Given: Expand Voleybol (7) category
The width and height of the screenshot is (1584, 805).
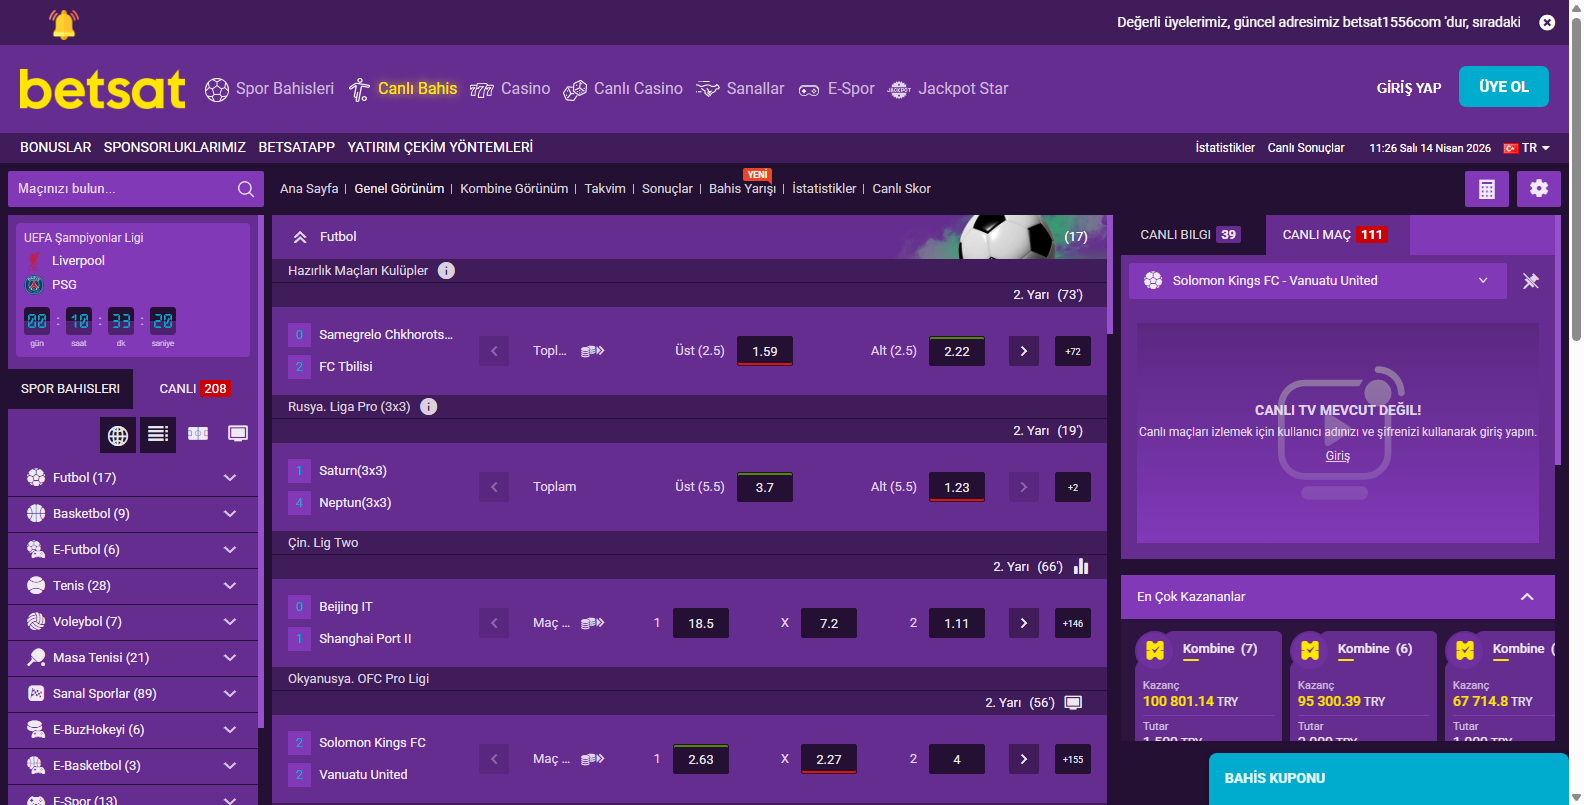Looking at the screenshot, I should [x=132, y=622].
